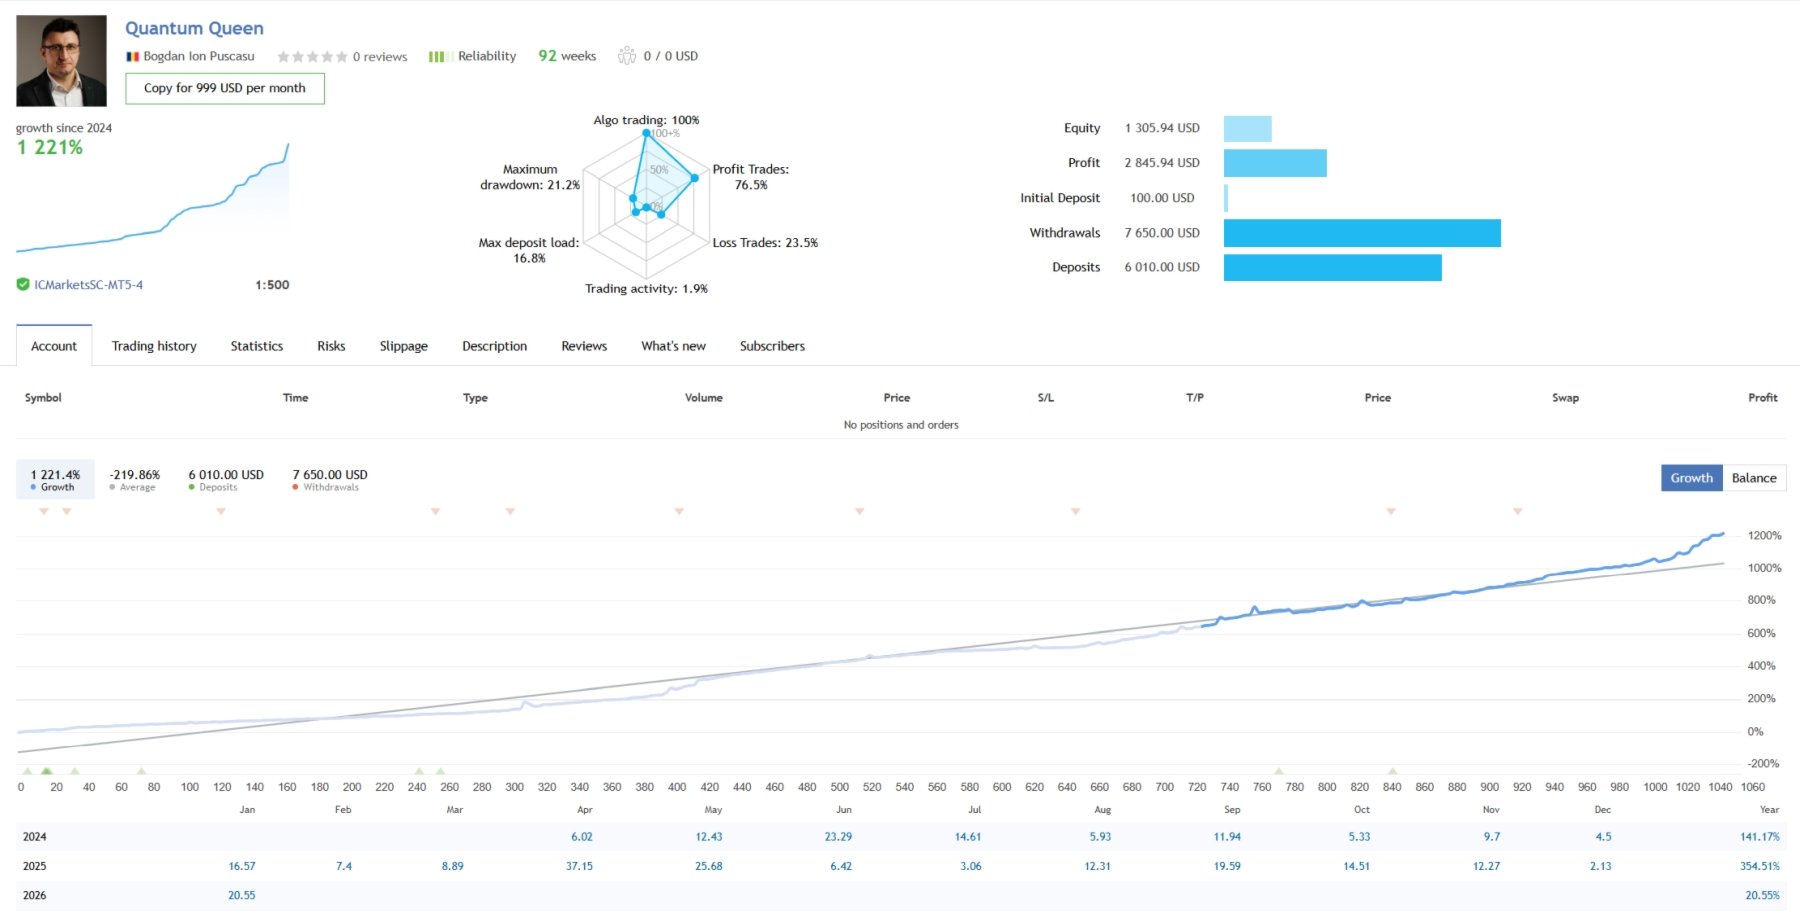Toggle the Average legend item

click(134, 480)
